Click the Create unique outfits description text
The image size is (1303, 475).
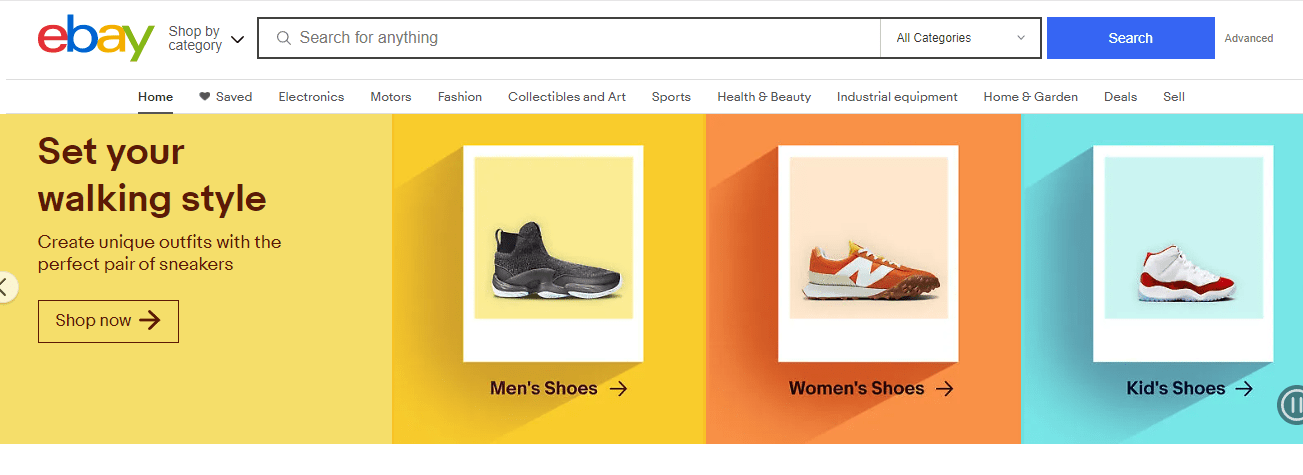point(160,253)
